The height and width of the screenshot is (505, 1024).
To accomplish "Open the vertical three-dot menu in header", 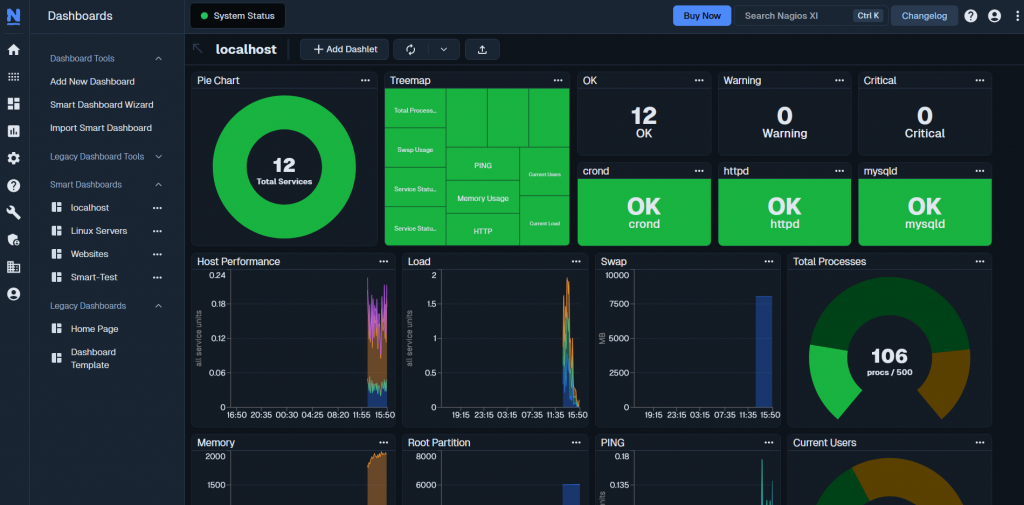I will (x=1013, y=16).
